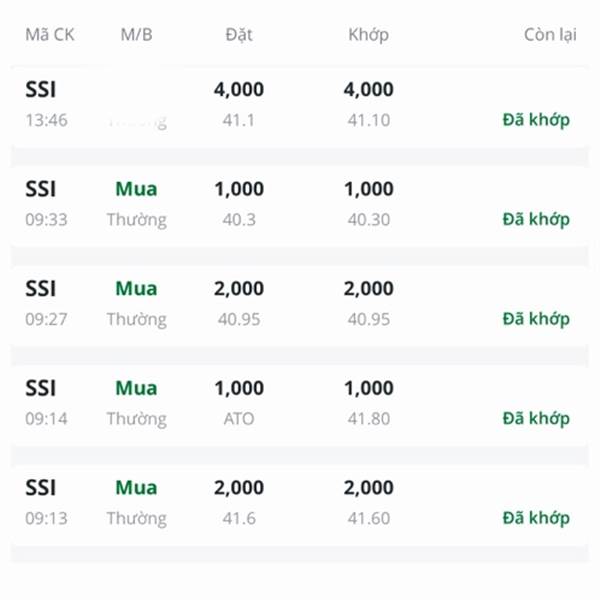Open the SSI order placed at 09:13
The image size is (600, 600).
click(x=300, y=503)
